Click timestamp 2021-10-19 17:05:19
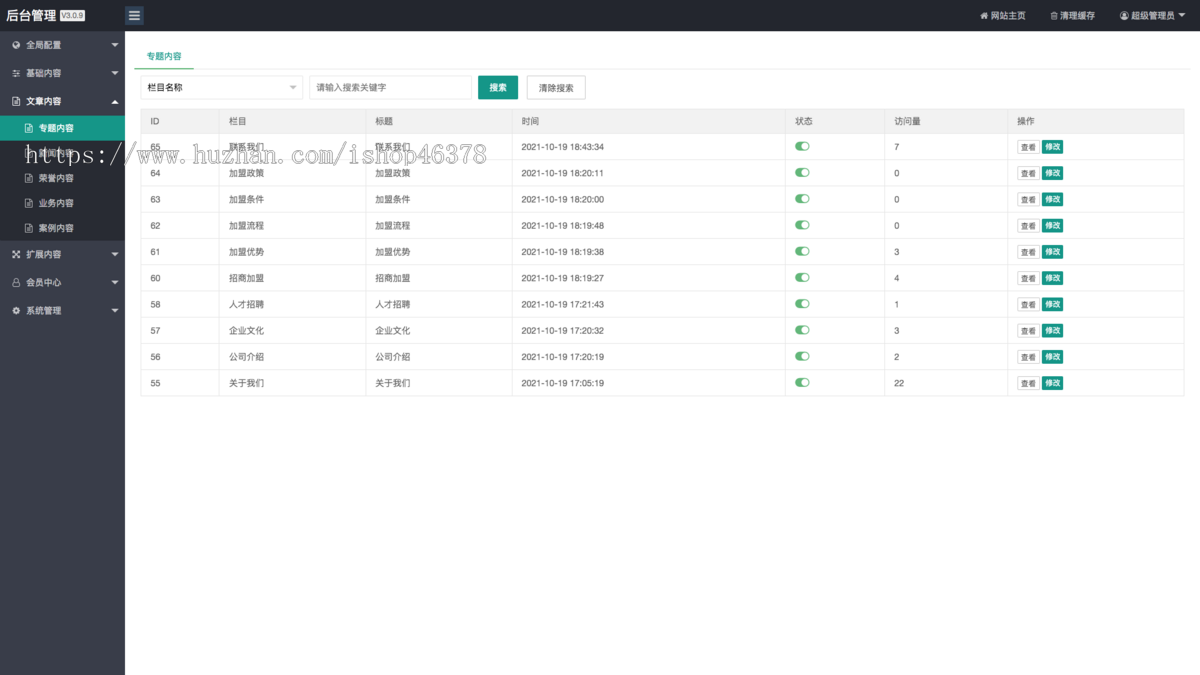The width and height of the screenshot is (1200, 675). 562,383
